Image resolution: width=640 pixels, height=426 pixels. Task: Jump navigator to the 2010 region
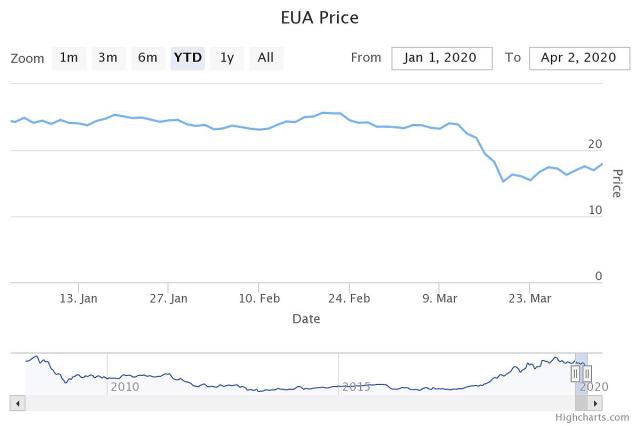(x=125, y=374)
